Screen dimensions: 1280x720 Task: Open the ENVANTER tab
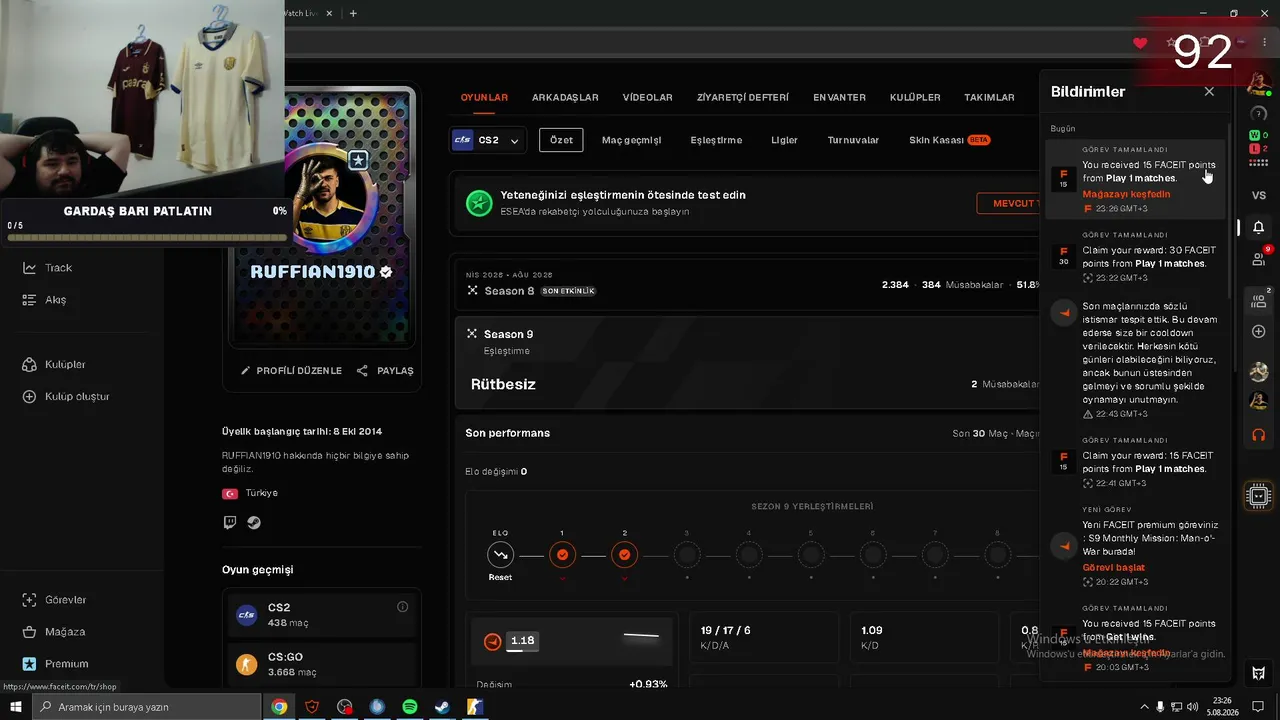(839, 98)
